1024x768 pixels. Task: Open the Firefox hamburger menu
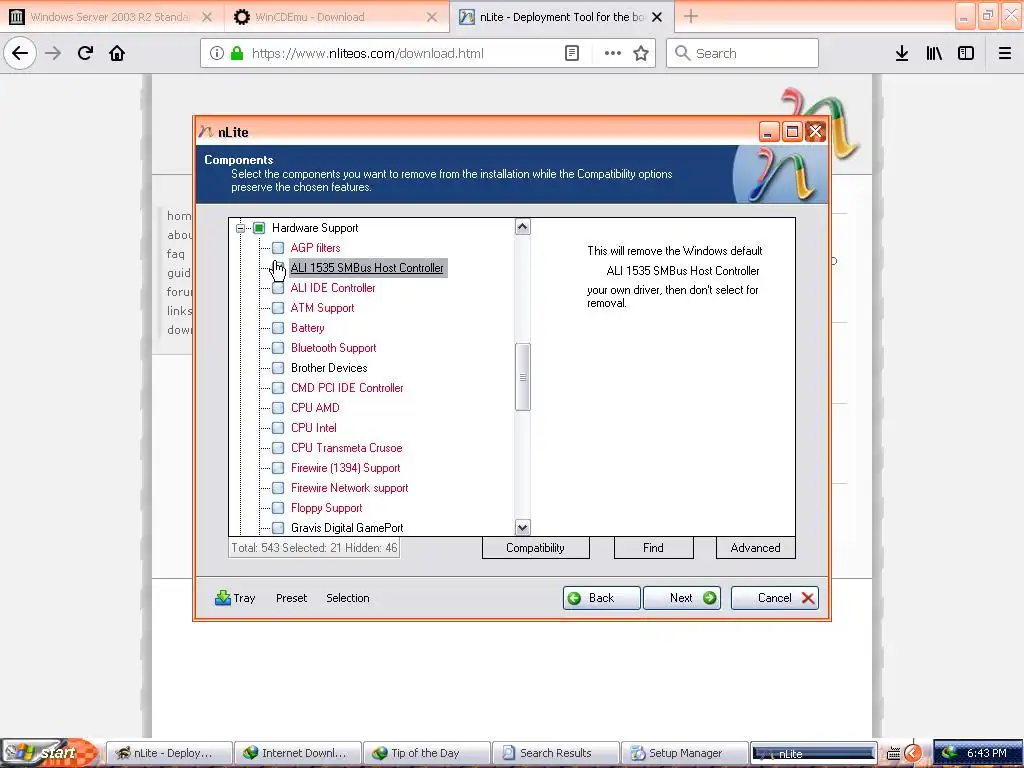[x=1005, y=53]
